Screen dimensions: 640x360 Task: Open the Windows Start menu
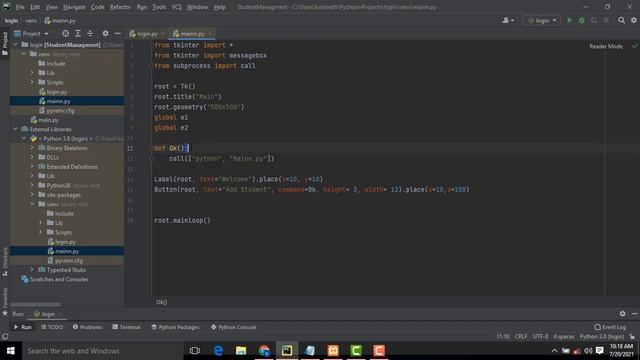11,351
